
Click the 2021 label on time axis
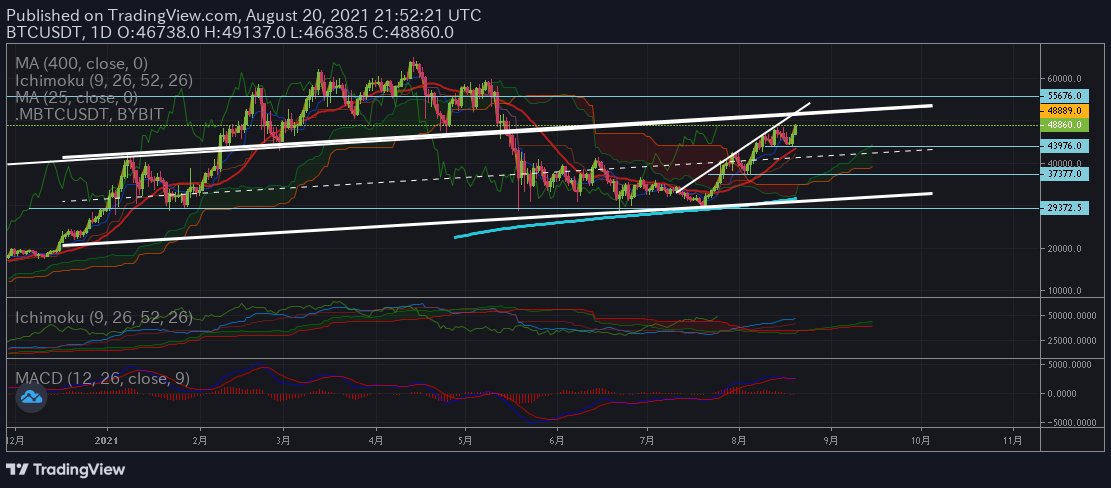point(107,440)
